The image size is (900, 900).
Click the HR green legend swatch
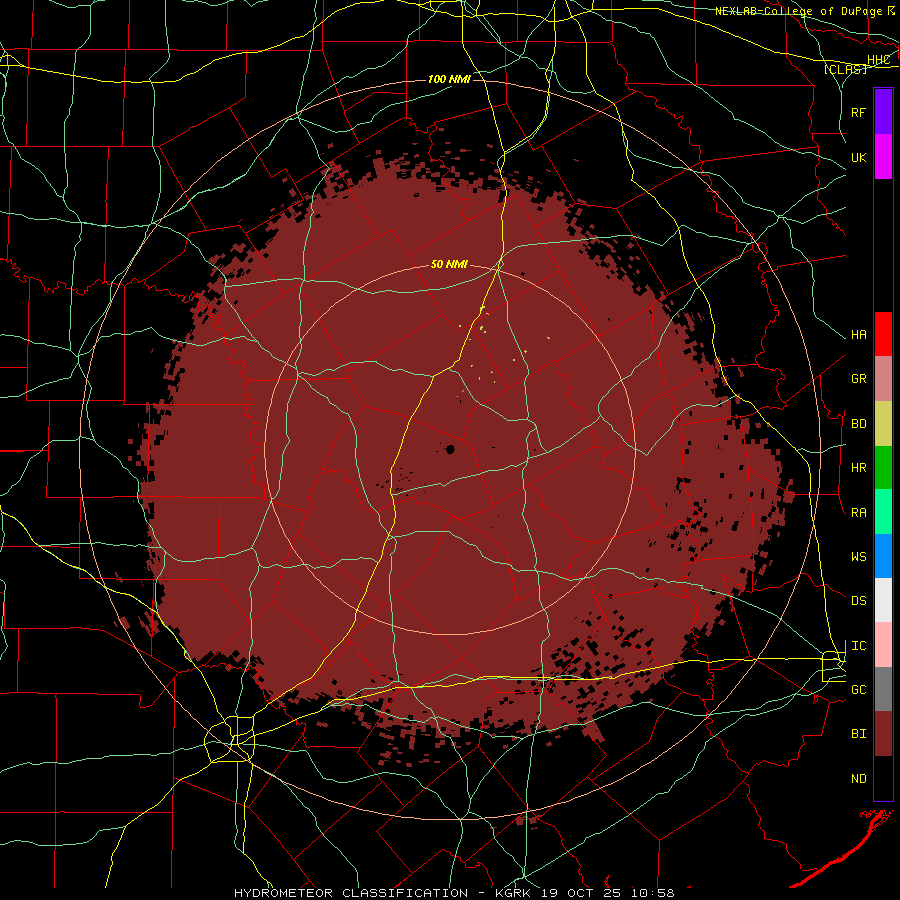(x=883, y=468)
